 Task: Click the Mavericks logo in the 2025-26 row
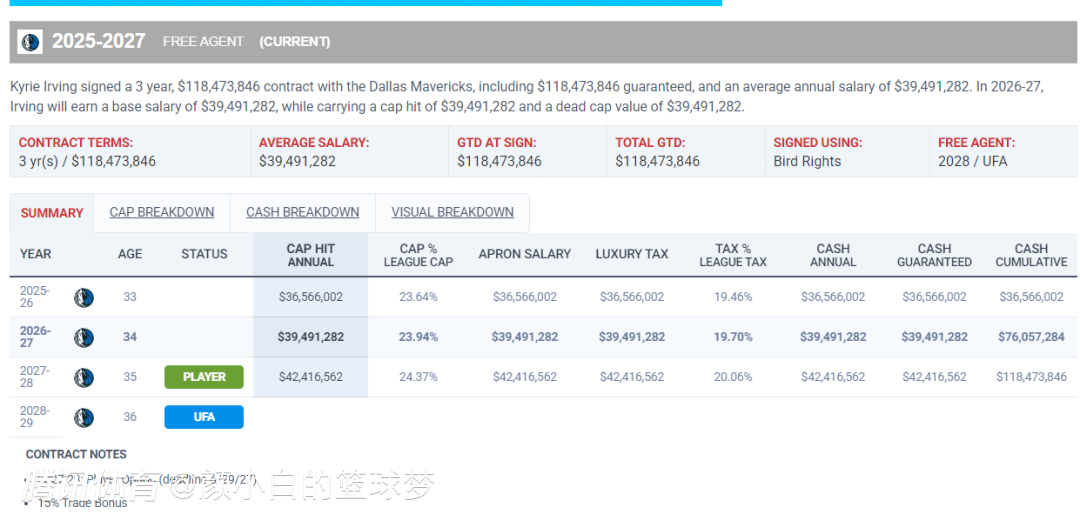click(84, 298)
